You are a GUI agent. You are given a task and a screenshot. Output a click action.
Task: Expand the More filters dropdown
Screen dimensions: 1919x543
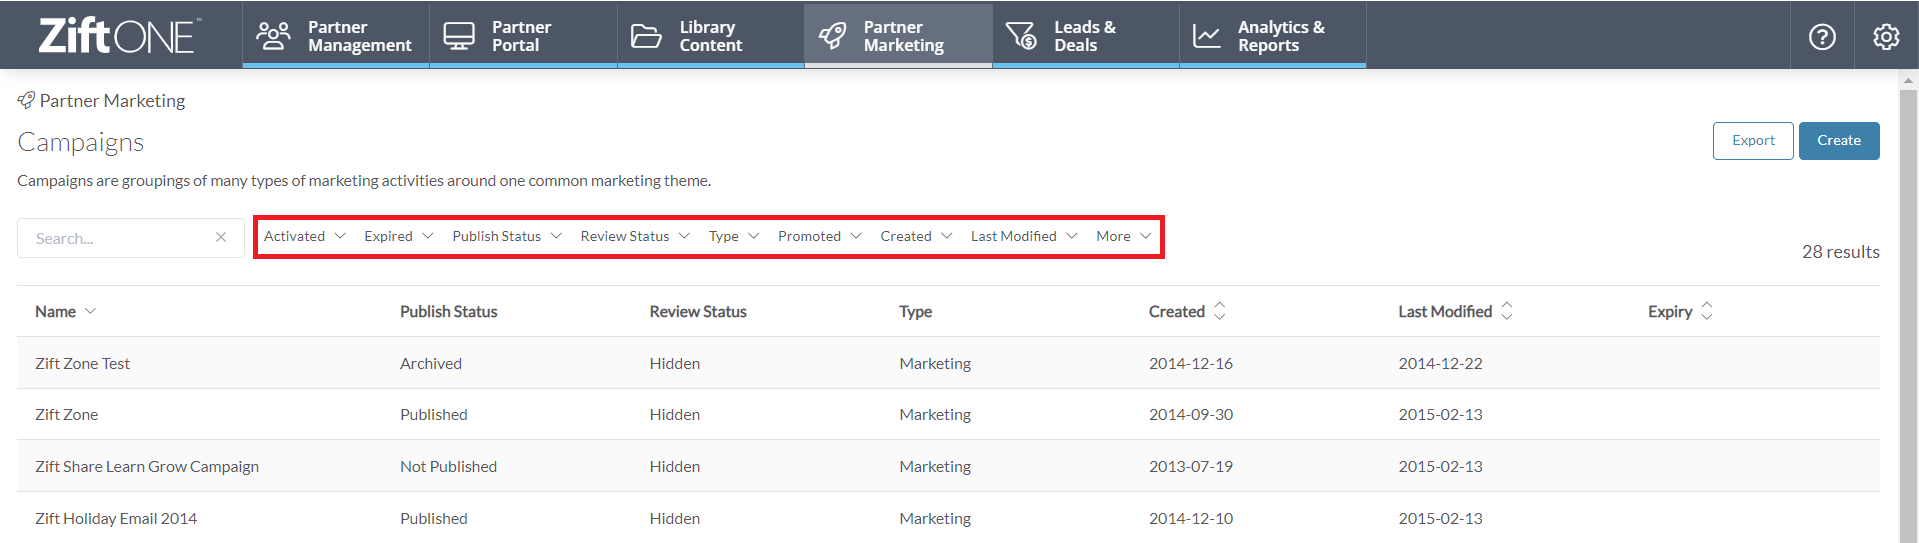click(x=1124, y=236)
